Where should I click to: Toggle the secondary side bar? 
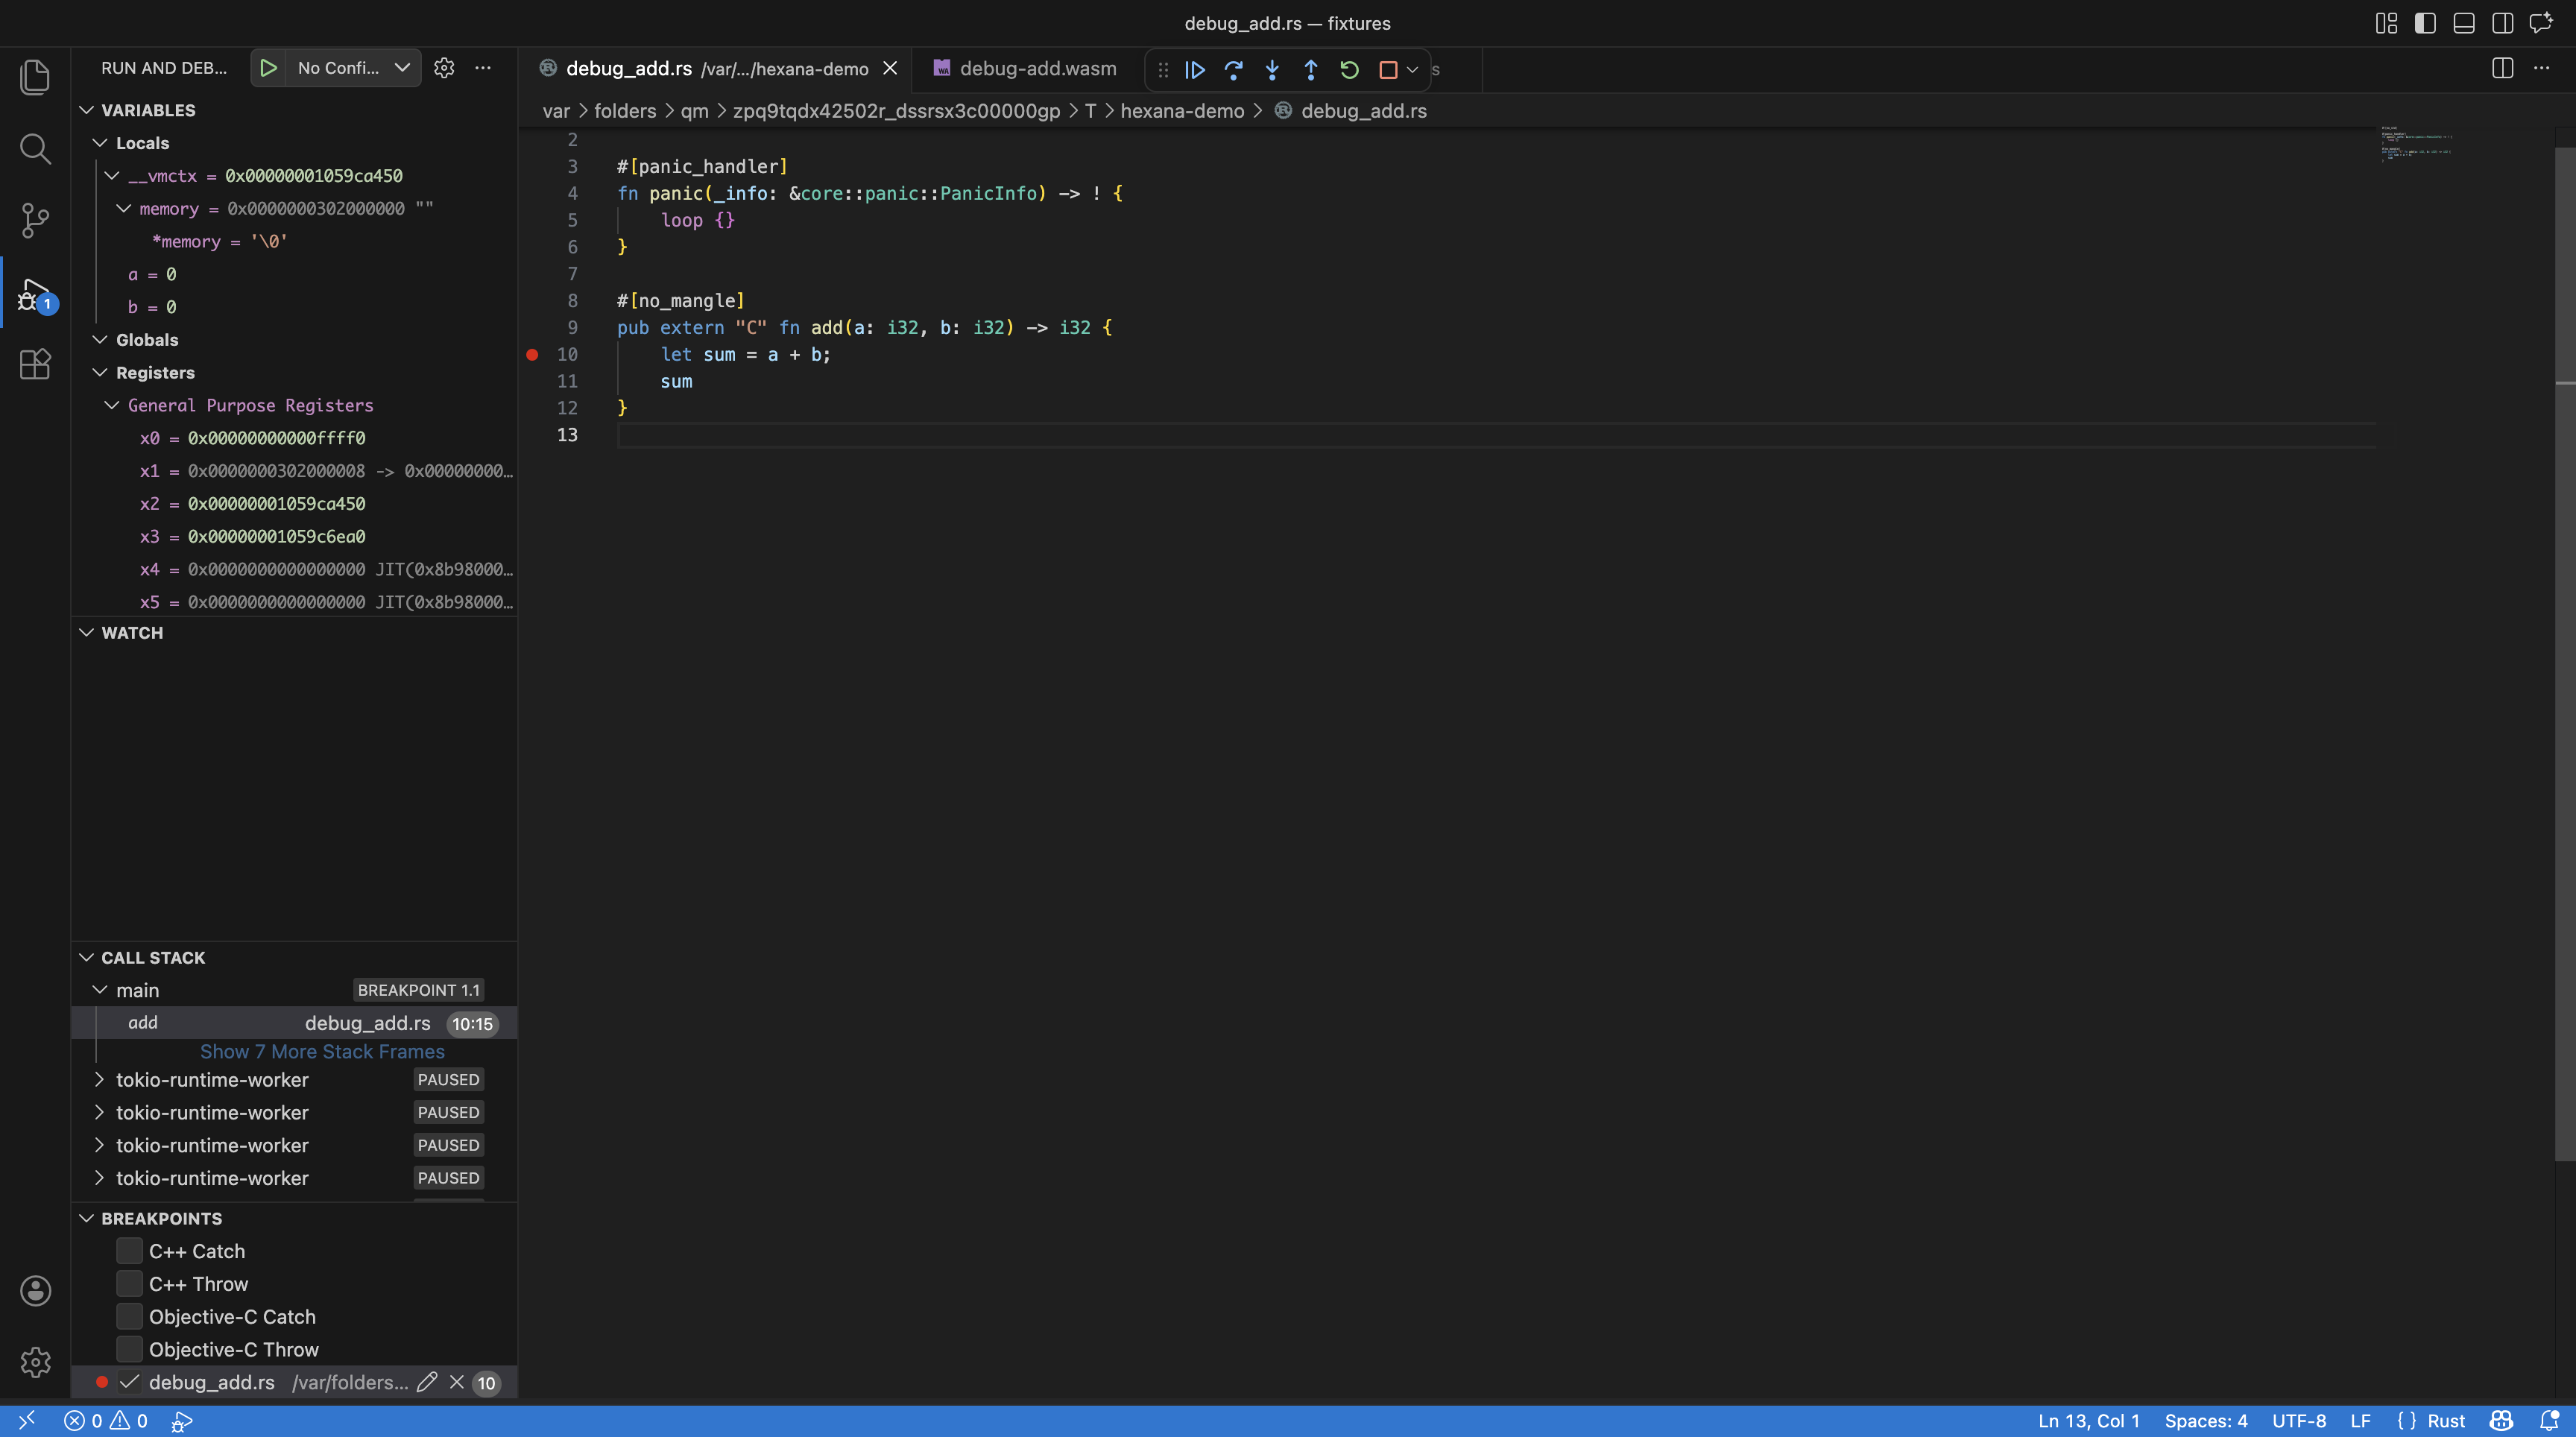tap(2502, 23)
